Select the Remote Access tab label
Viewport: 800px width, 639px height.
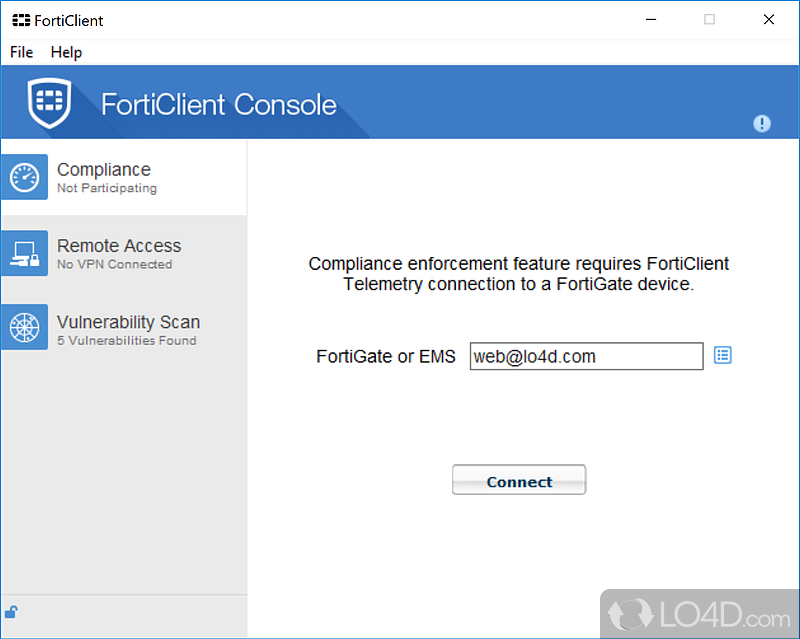pos(119,246)
